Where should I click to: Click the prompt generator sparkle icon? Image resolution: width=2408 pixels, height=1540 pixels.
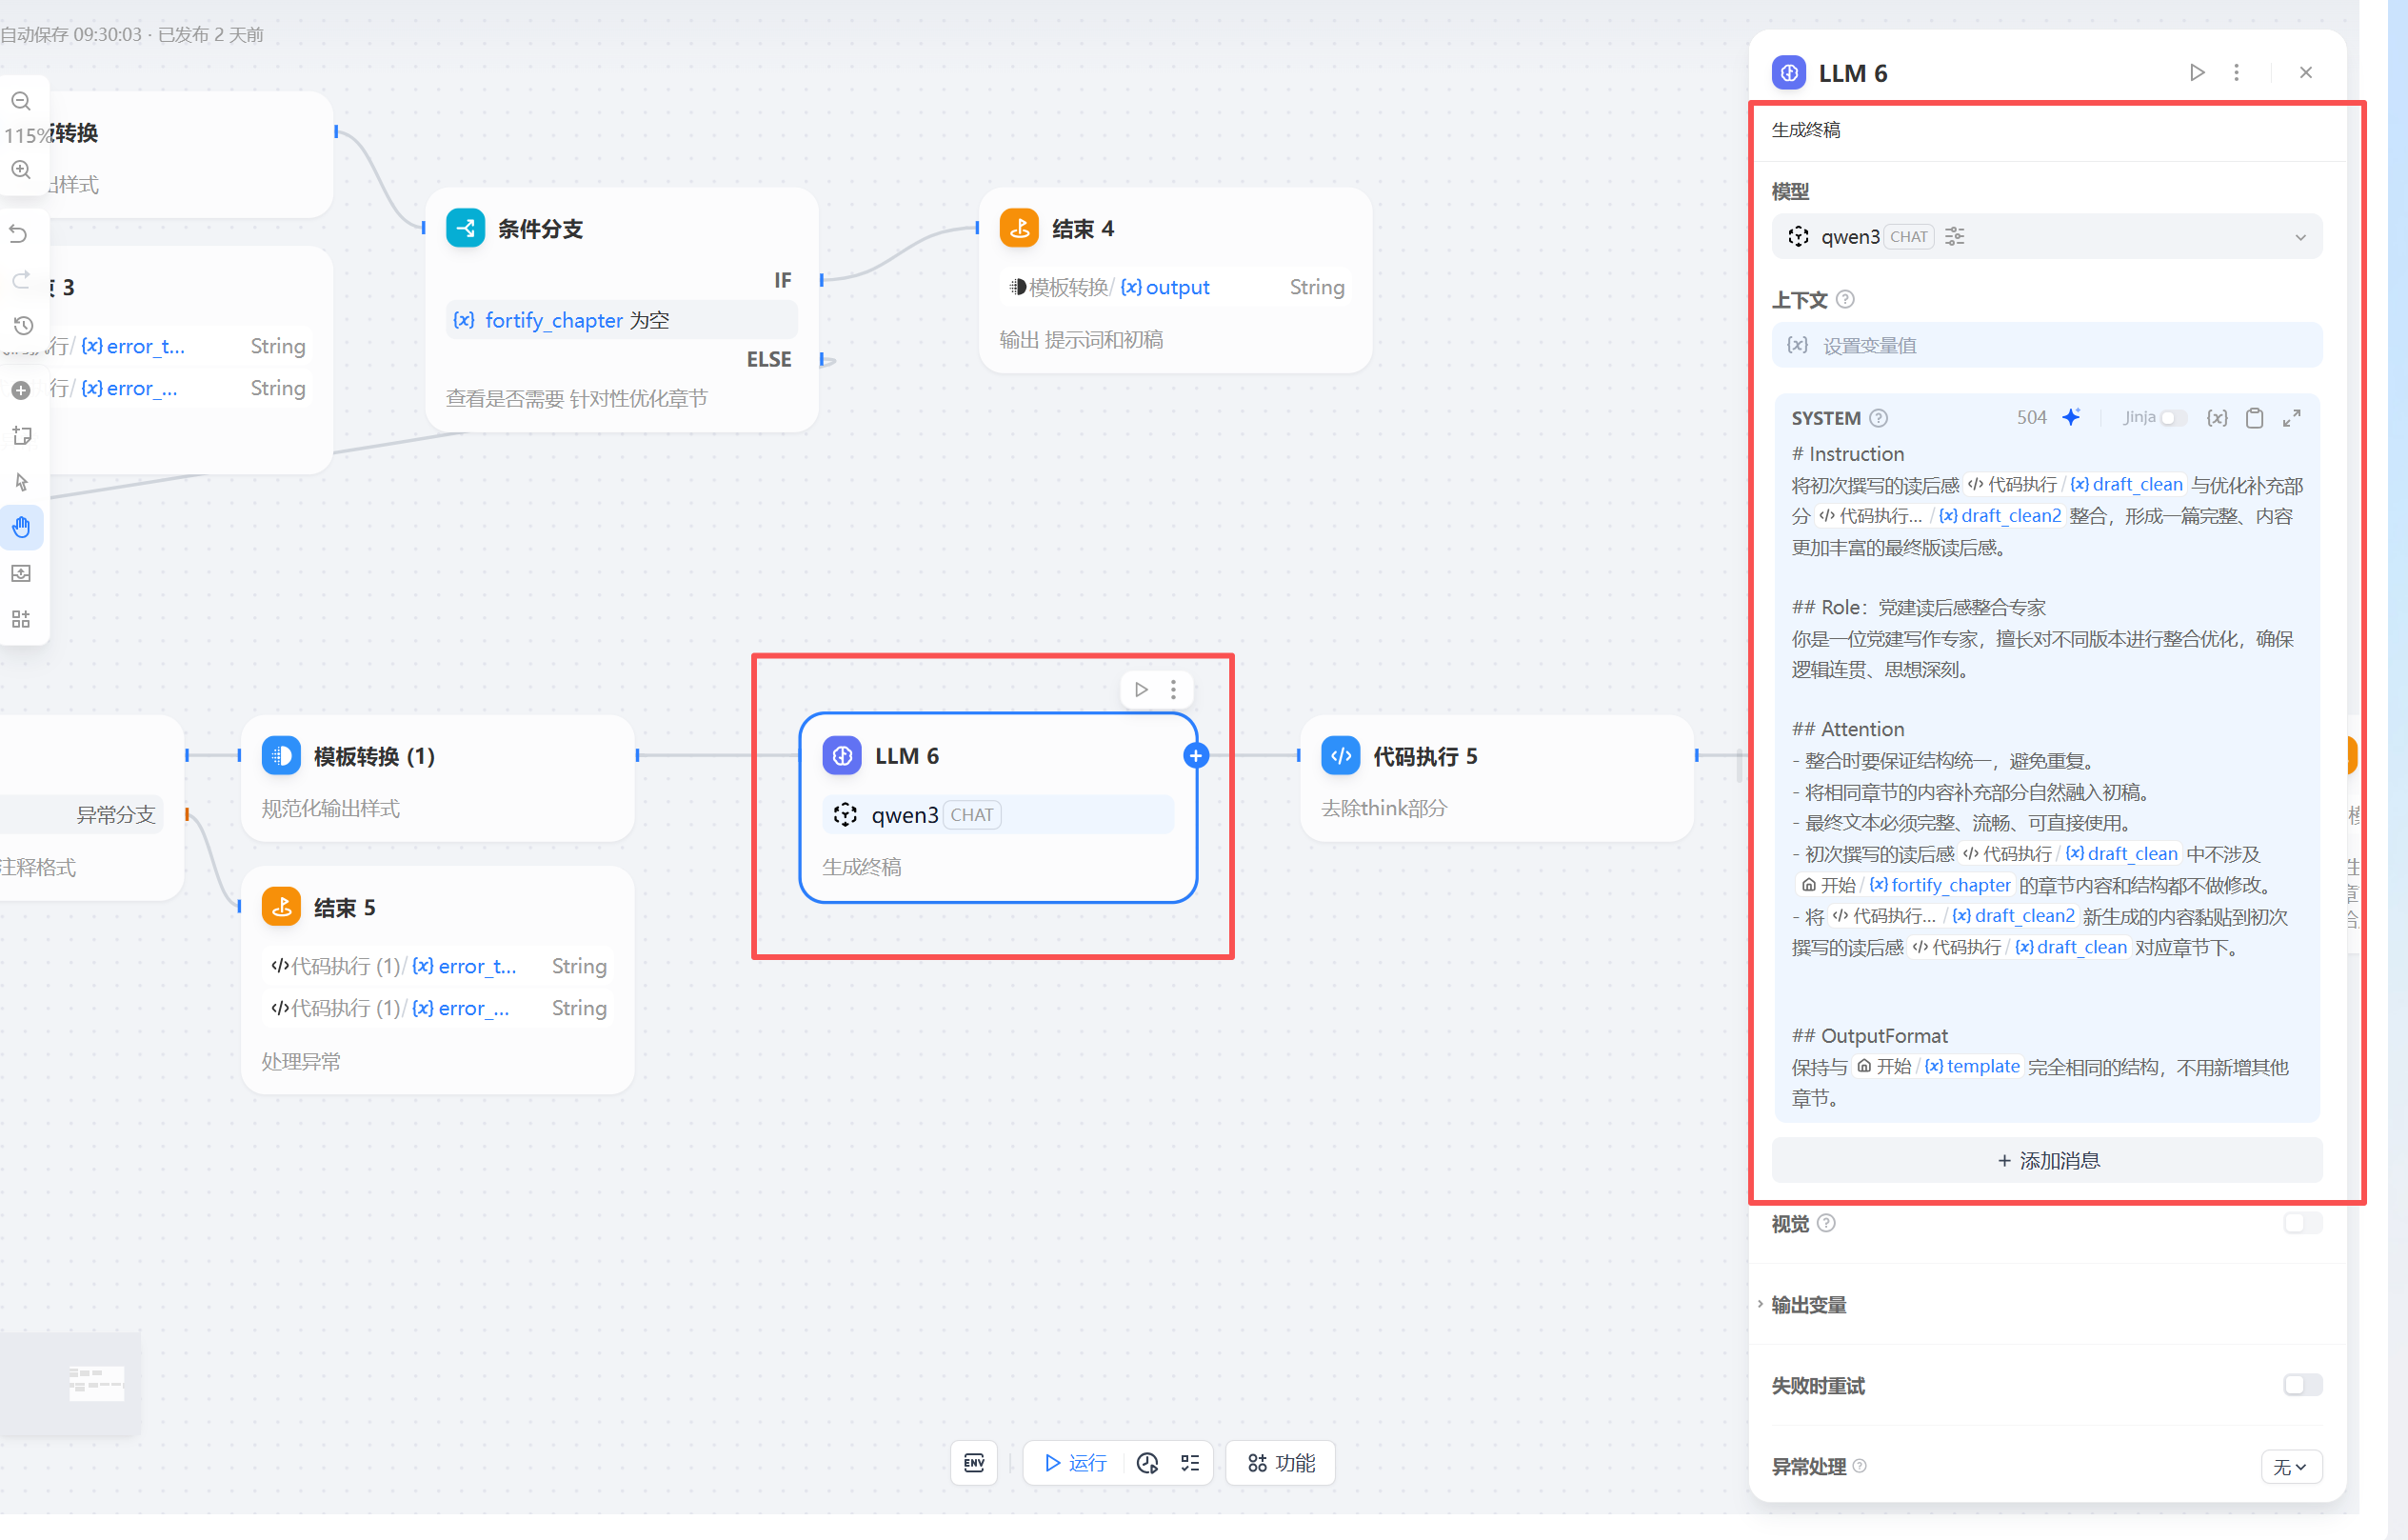(2071, 417)
